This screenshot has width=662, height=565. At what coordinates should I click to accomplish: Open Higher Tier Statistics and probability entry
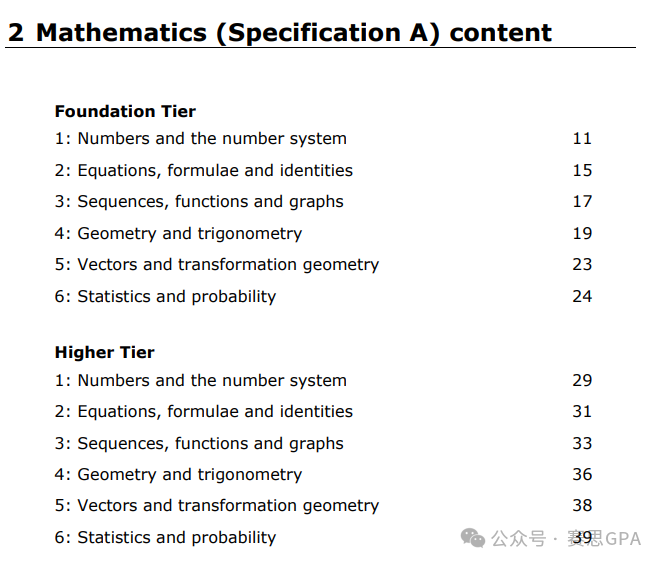point(165,537)
